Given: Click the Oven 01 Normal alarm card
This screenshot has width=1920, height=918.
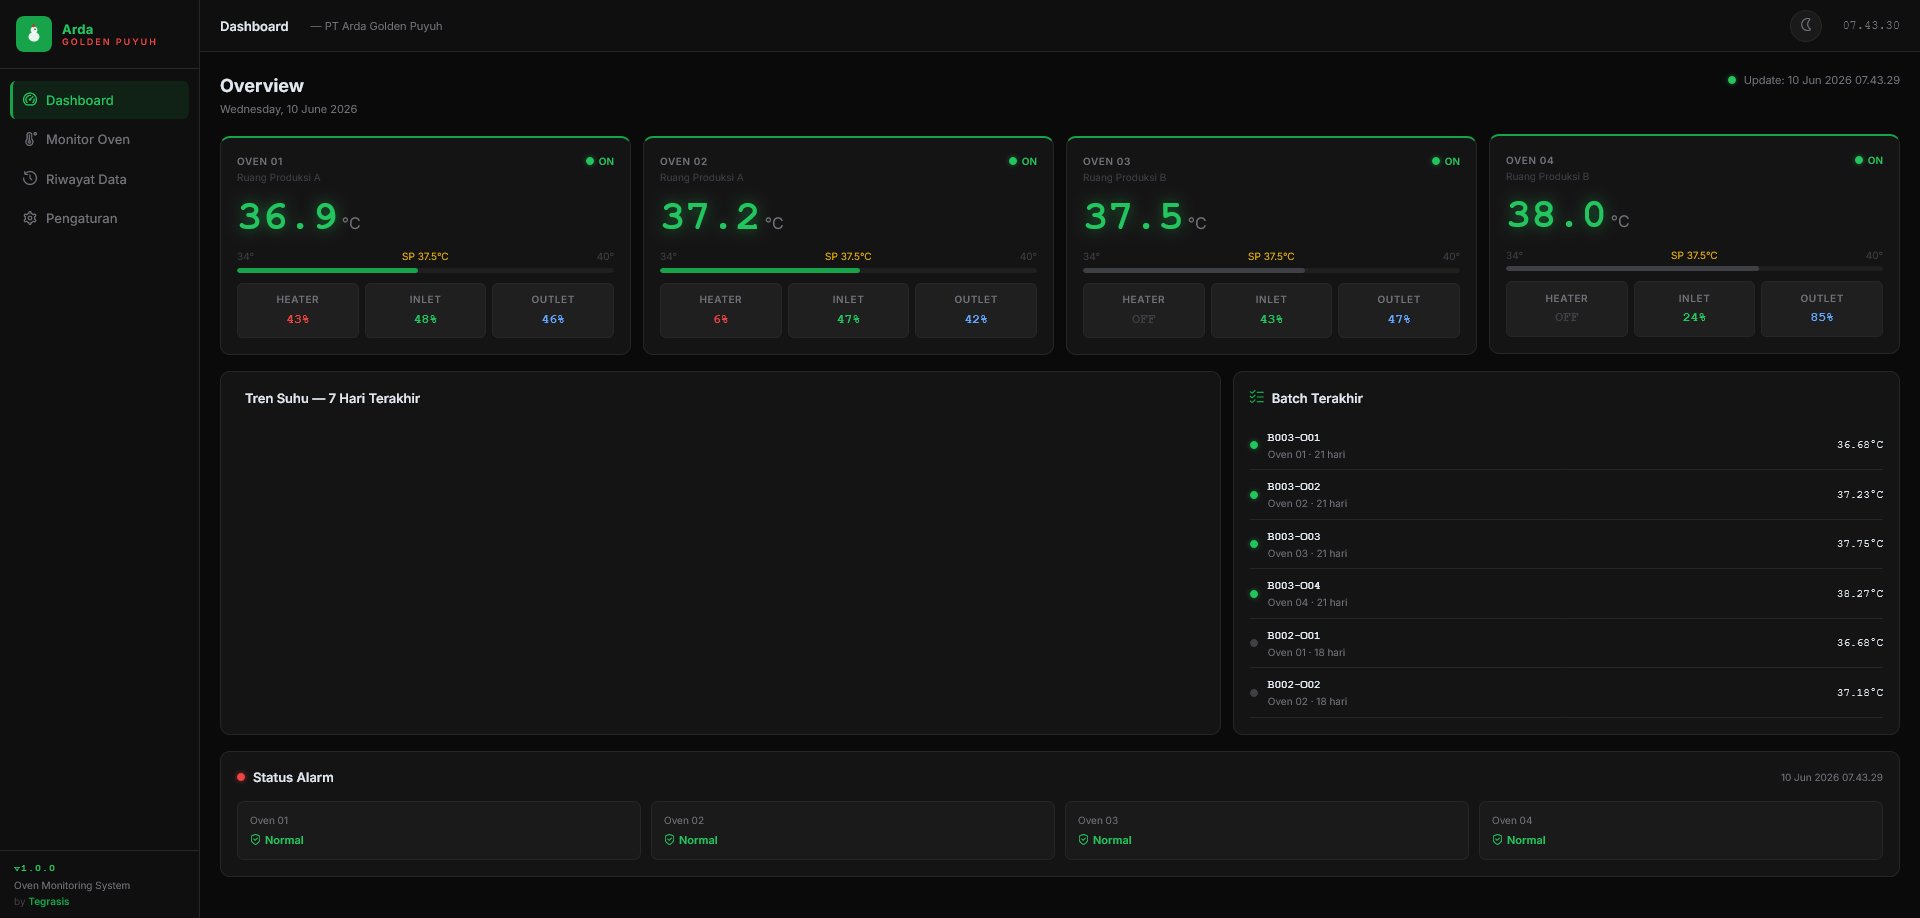Looking at the screenshot, I should [439, 830].
